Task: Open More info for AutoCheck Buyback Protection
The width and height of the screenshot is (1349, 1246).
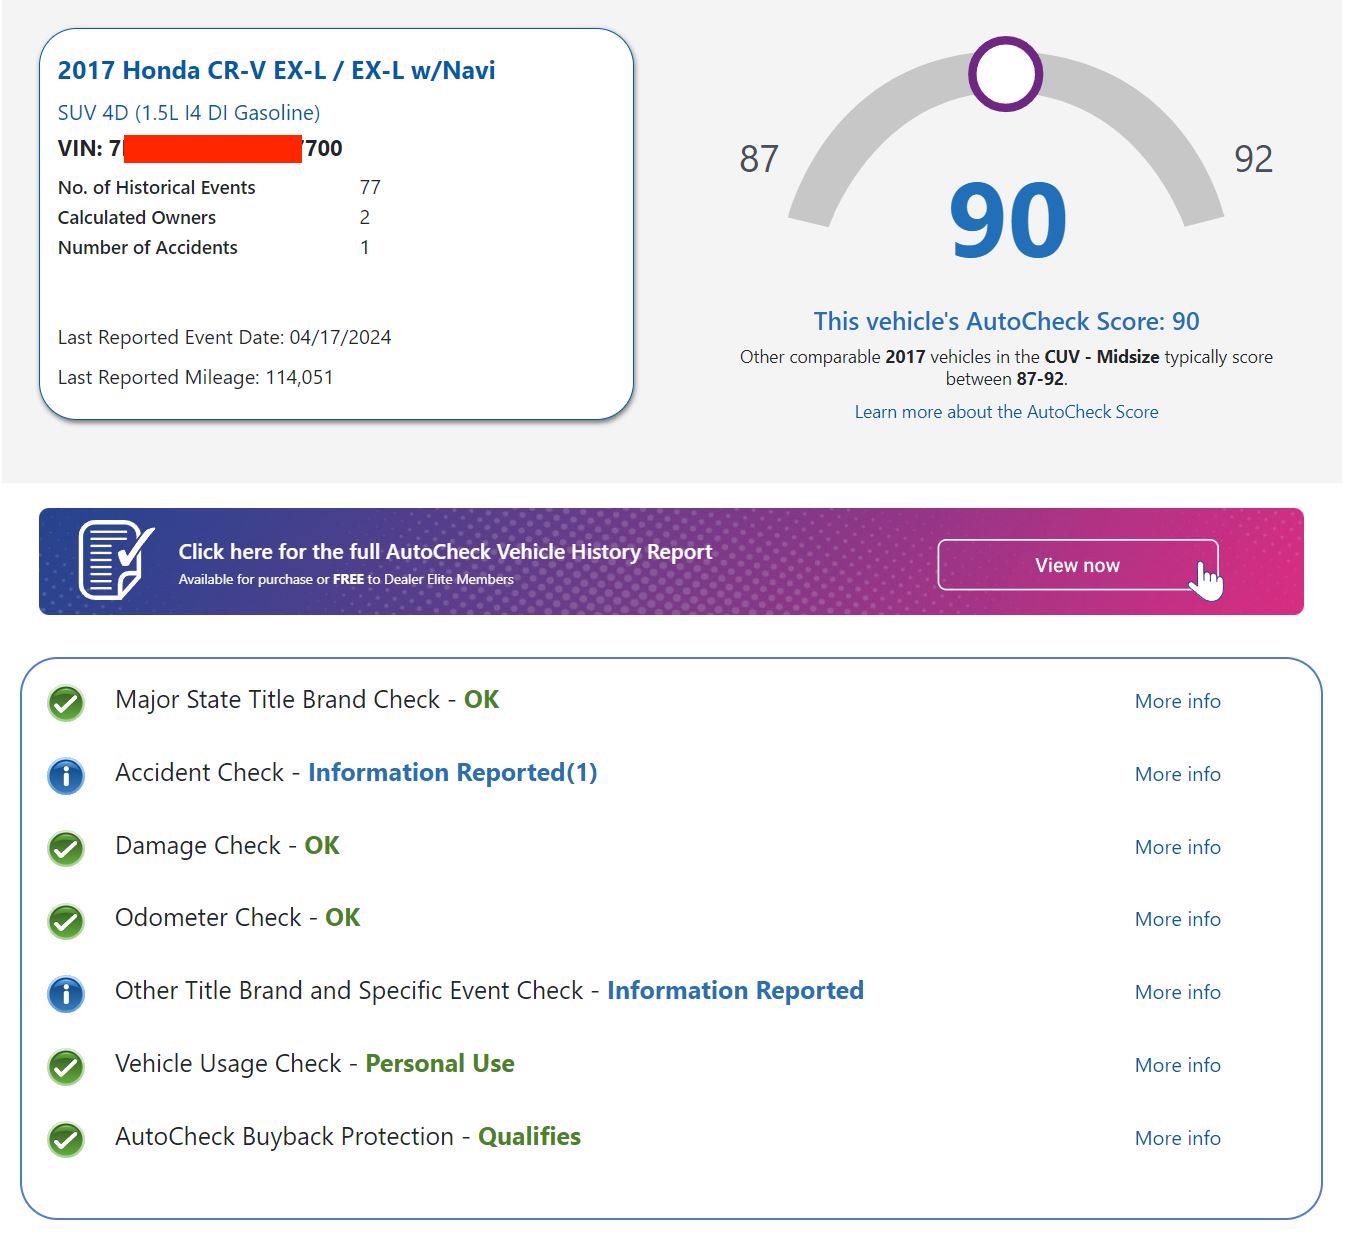Action: click(1177, 1139)
